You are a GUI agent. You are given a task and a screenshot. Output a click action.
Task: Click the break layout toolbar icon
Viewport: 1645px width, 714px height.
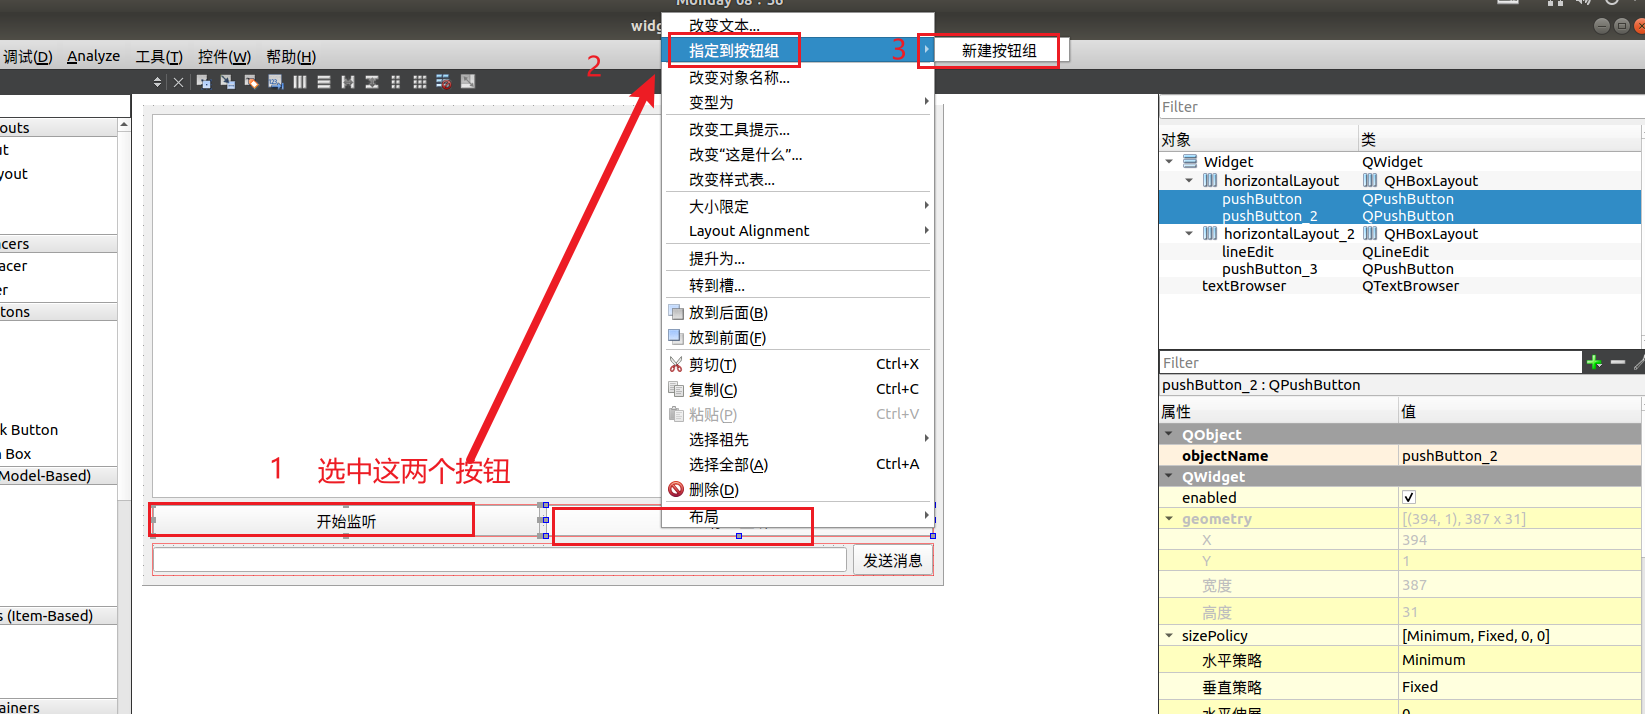click(x=443, y=82)
